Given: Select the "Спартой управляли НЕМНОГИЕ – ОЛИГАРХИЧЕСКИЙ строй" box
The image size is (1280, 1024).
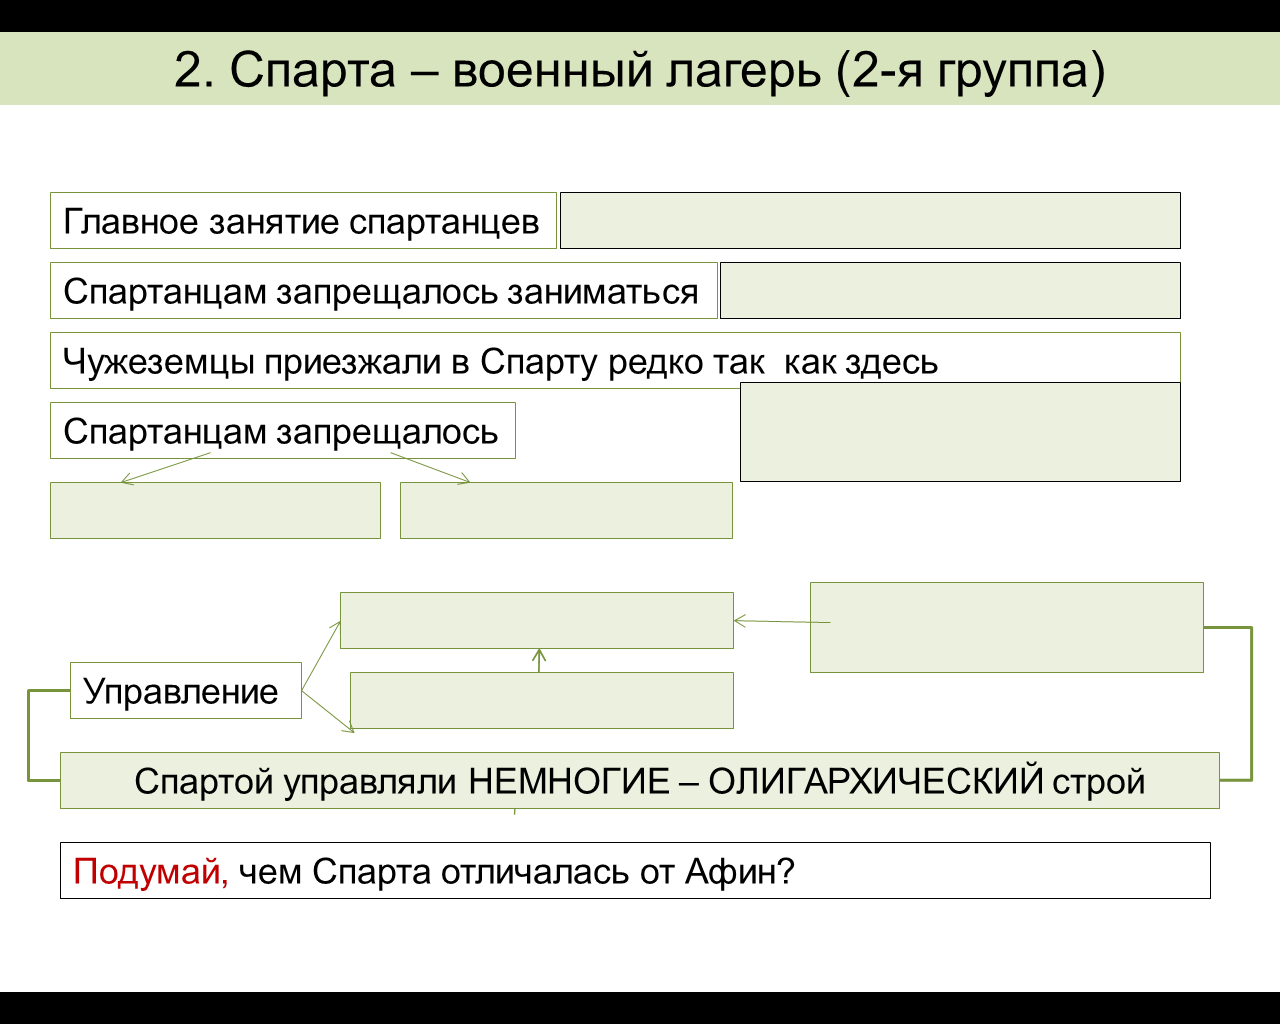Looking at the screenshot, I should (640, 781).
